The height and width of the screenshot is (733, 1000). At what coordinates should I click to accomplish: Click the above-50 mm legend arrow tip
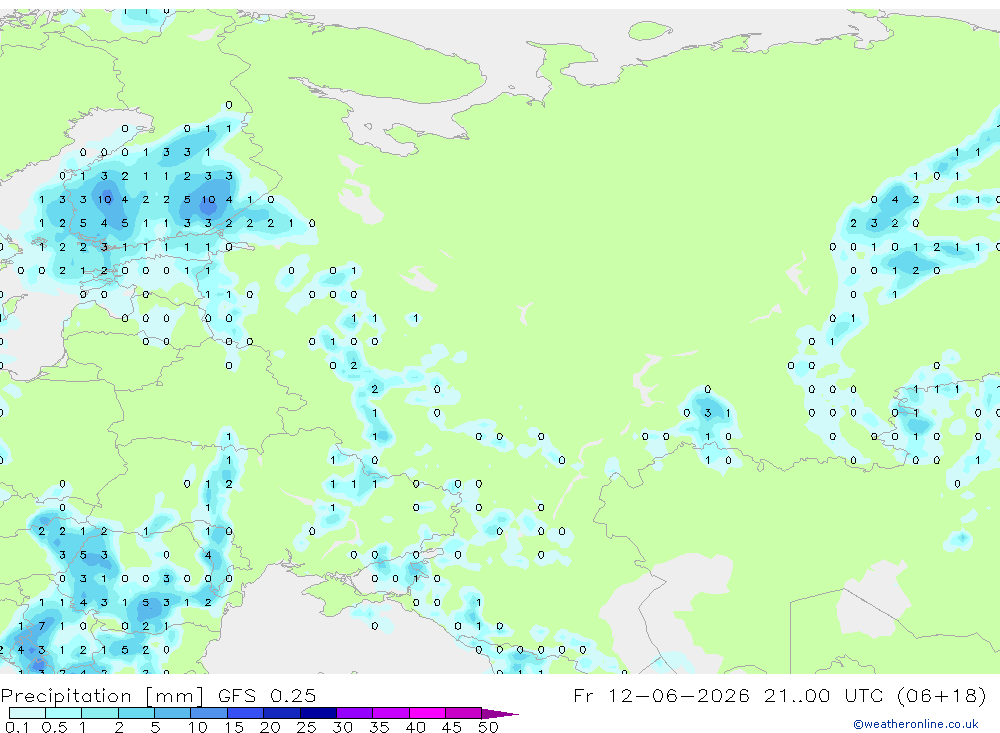[501, 713]
